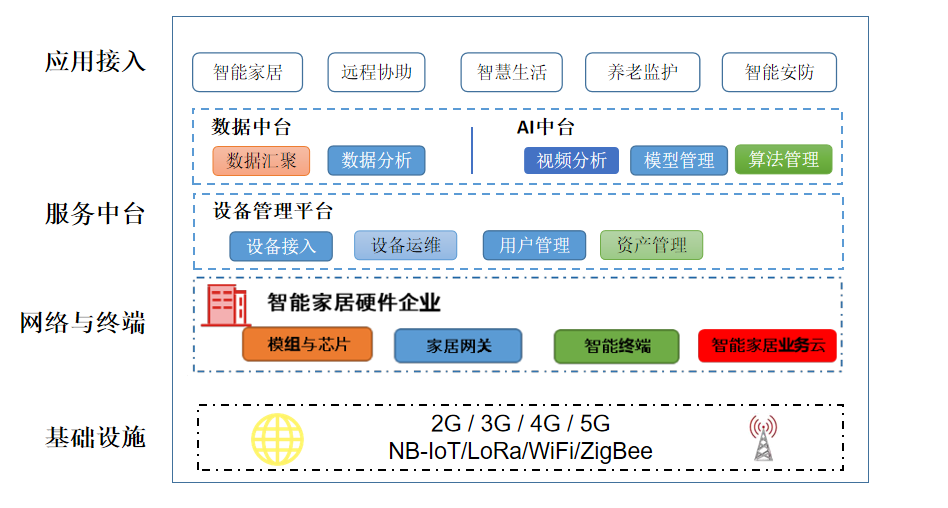Choose the 用户管理 block
The image size is (948, 508).
pos(534,245)
